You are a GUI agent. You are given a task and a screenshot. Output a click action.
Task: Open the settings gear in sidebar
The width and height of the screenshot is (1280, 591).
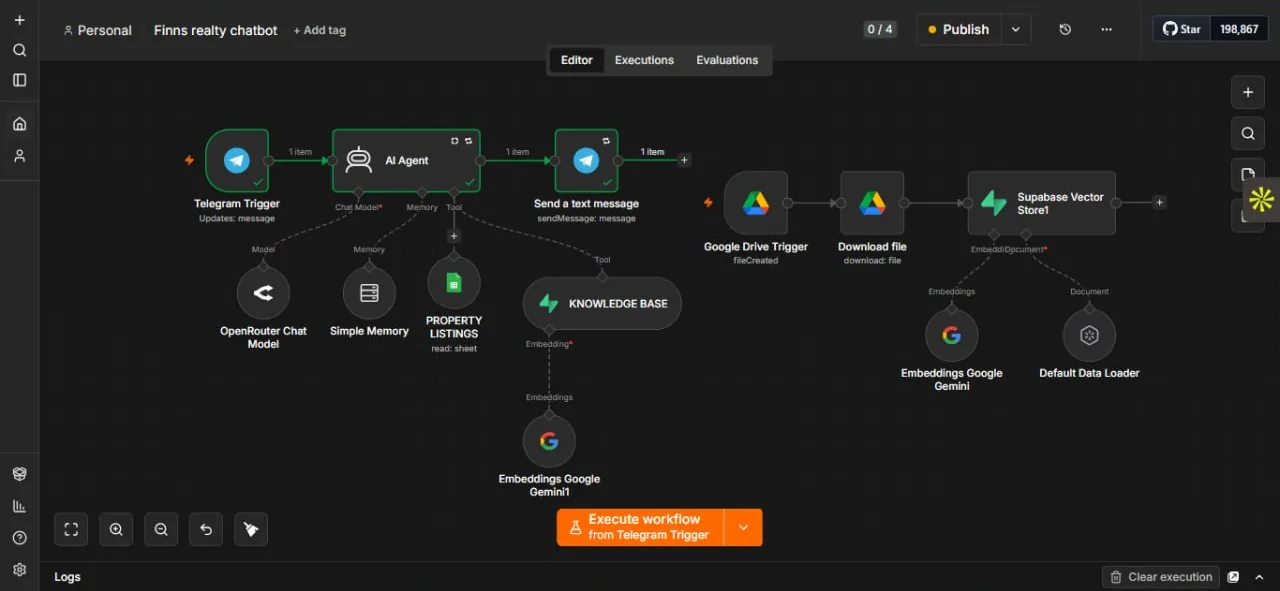[19, 570]
